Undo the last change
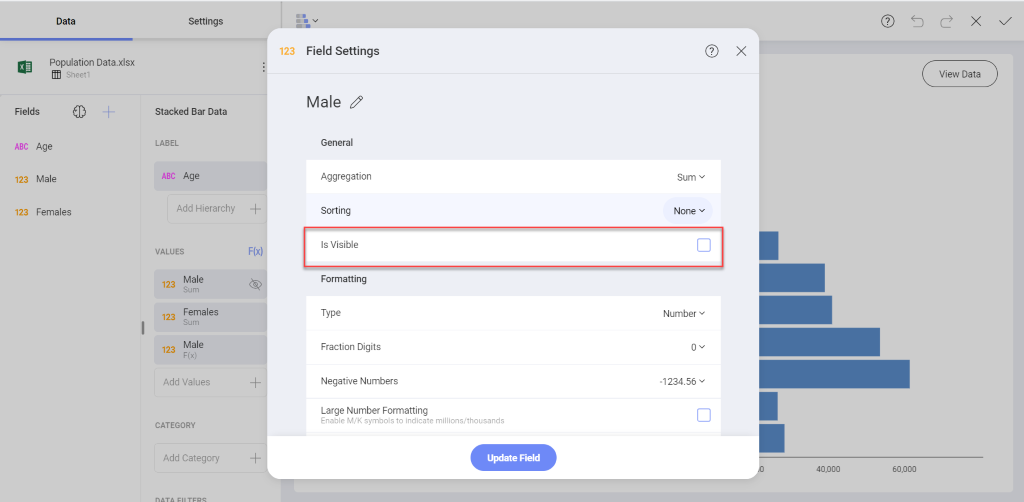 tap(917, 22)
